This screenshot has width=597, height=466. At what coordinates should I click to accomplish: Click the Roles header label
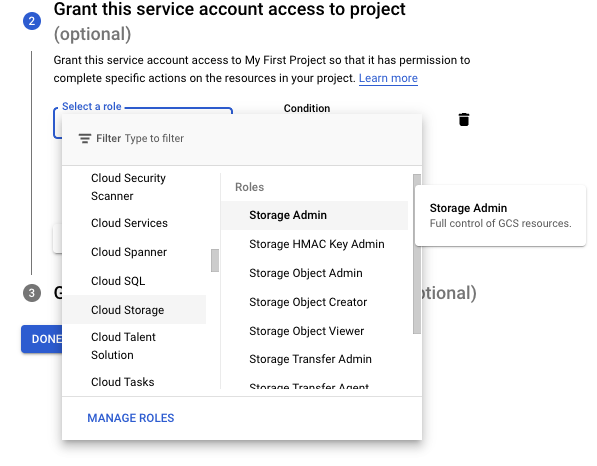tap(249, 187)
